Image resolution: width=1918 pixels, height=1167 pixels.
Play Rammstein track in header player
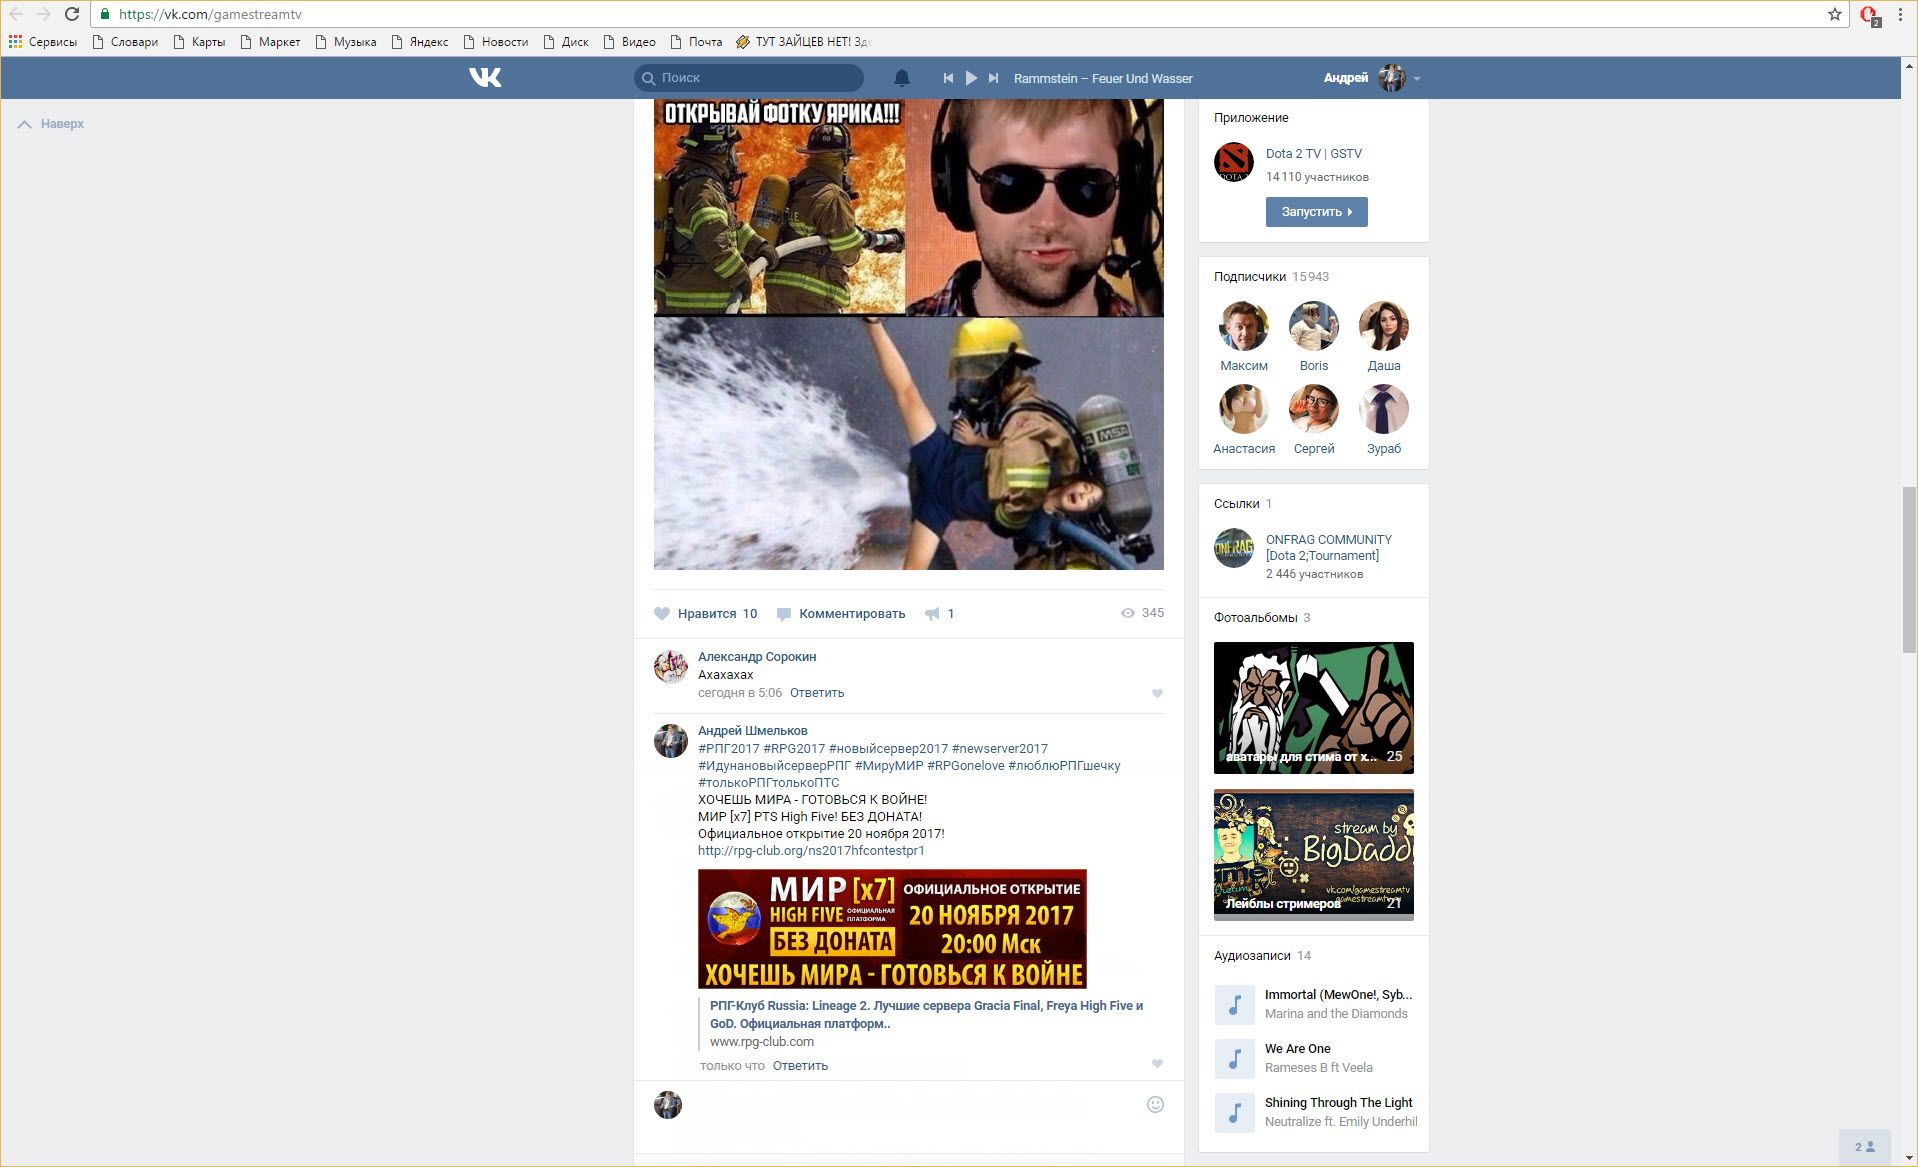[x=971, y=78]
